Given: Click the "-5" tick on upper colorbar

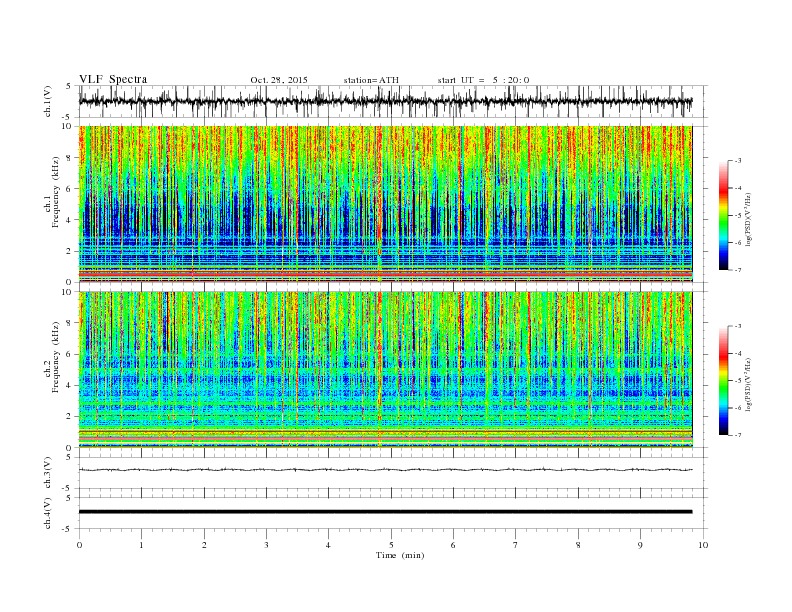Looking at the screenshot, I should [737, 216].
